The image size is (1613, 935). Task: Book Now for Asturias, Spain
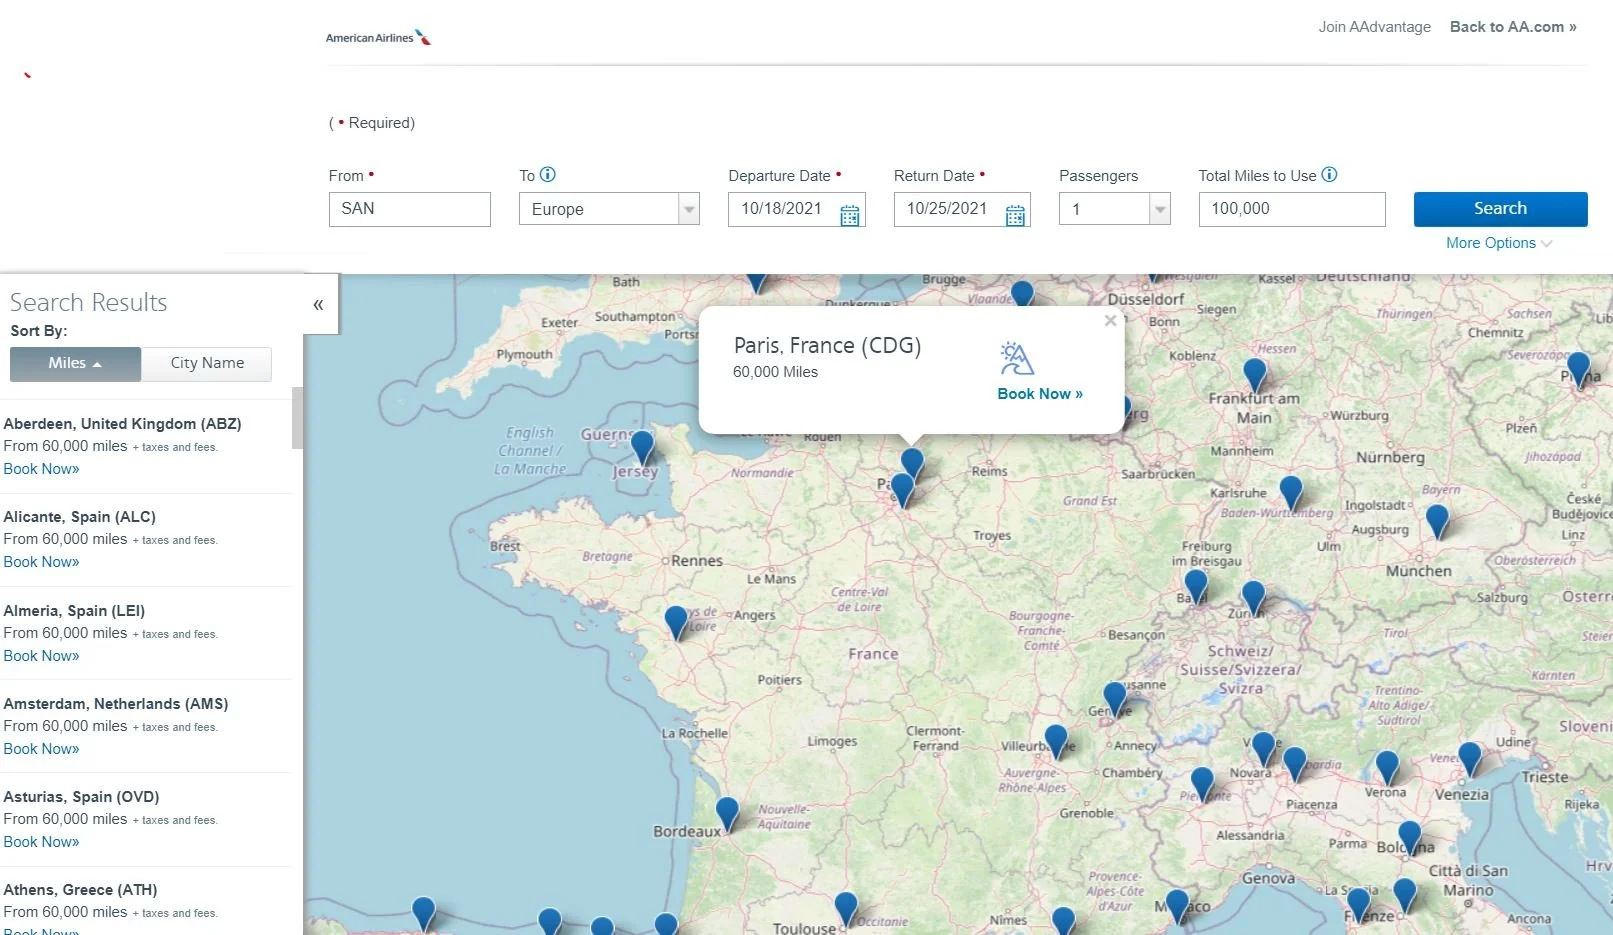tap(41, 842)
